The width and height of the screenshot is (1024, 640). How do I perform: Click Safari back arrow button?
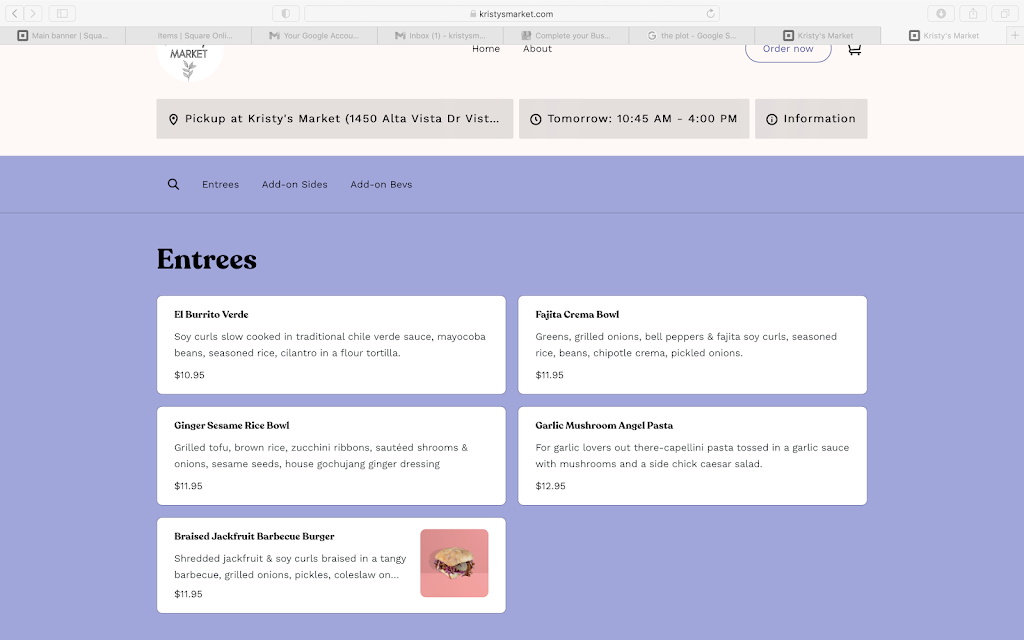click(x=17, y=13)
